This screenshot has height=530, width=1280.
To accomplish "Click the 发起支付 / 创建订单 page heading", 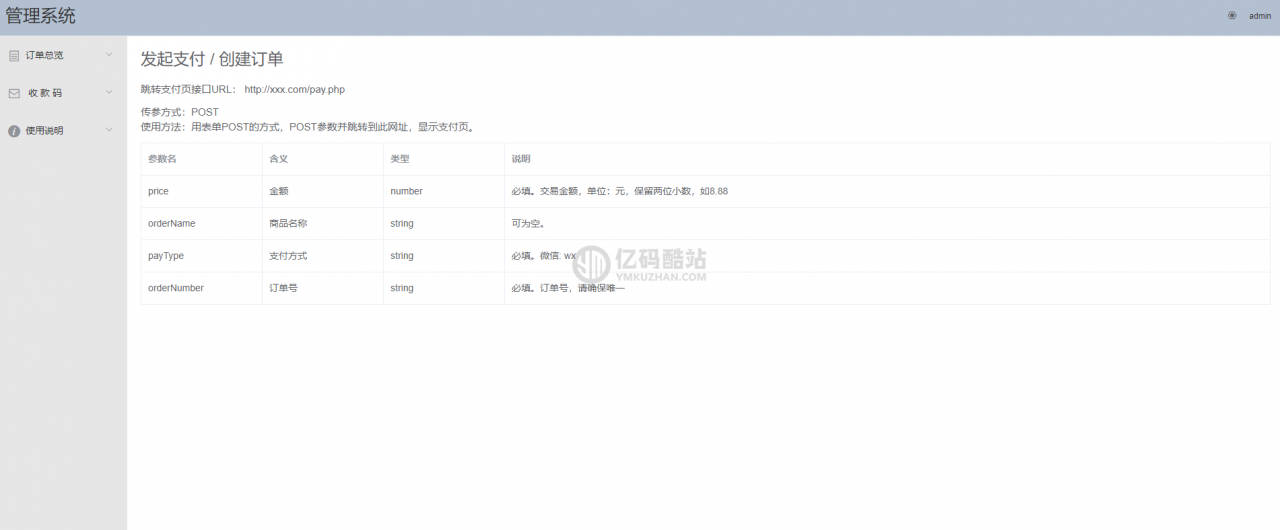I will 212,59.
